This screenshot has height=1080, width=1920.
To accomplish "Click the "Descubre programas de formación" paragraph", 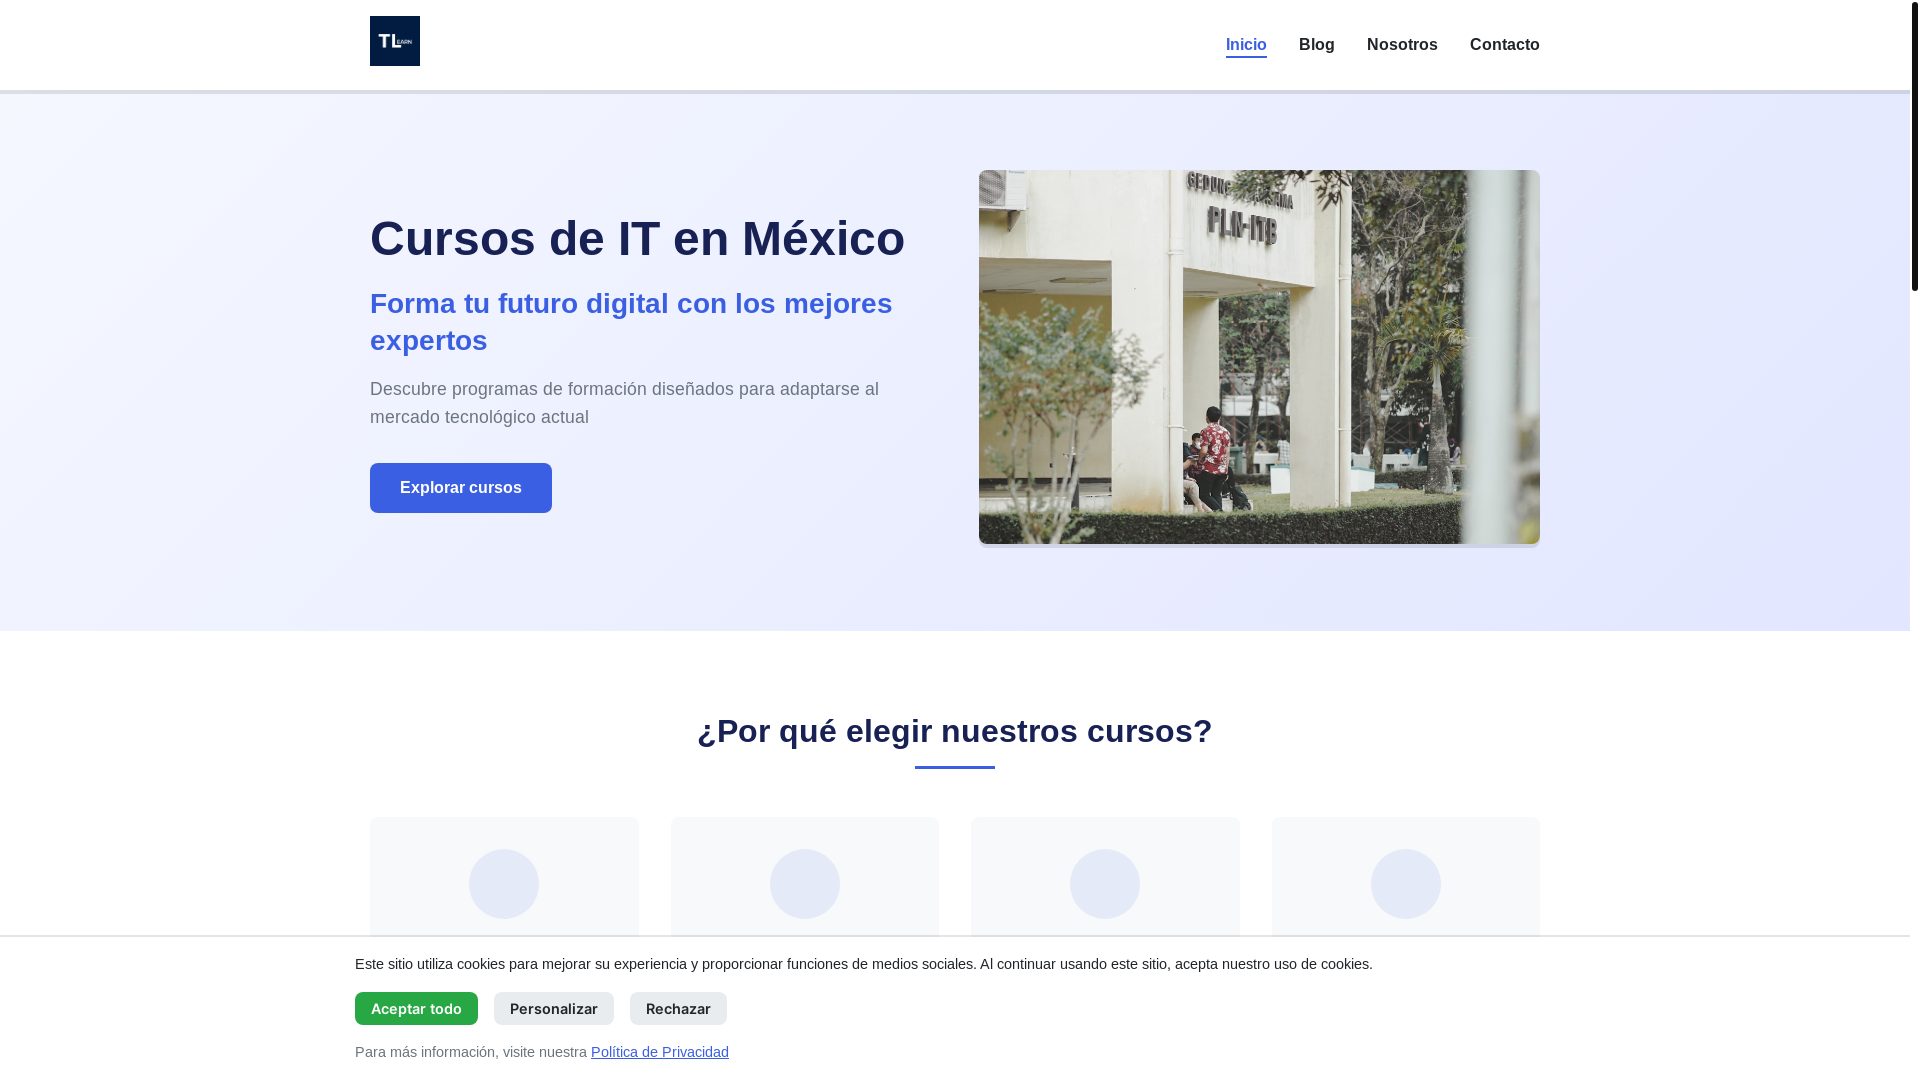I will [x=624, y=403].
